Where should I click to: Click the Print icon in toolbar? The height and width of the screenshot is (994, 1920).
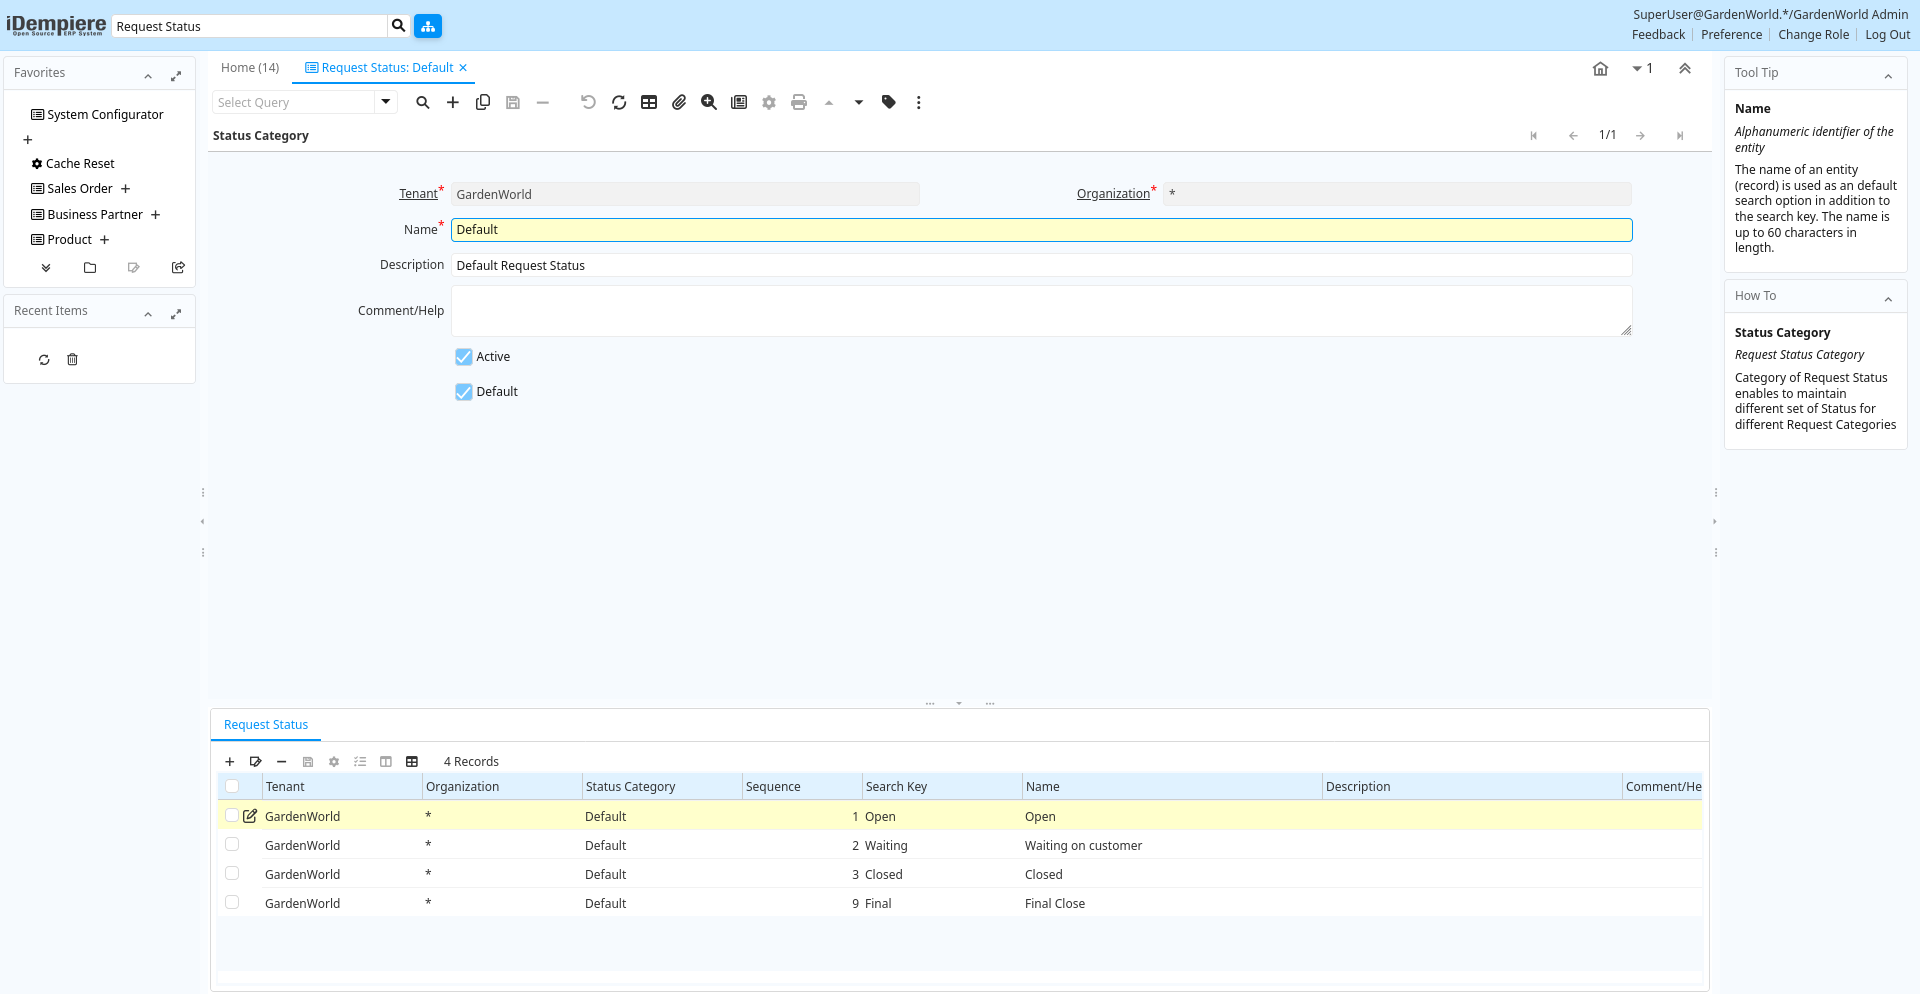799,103
